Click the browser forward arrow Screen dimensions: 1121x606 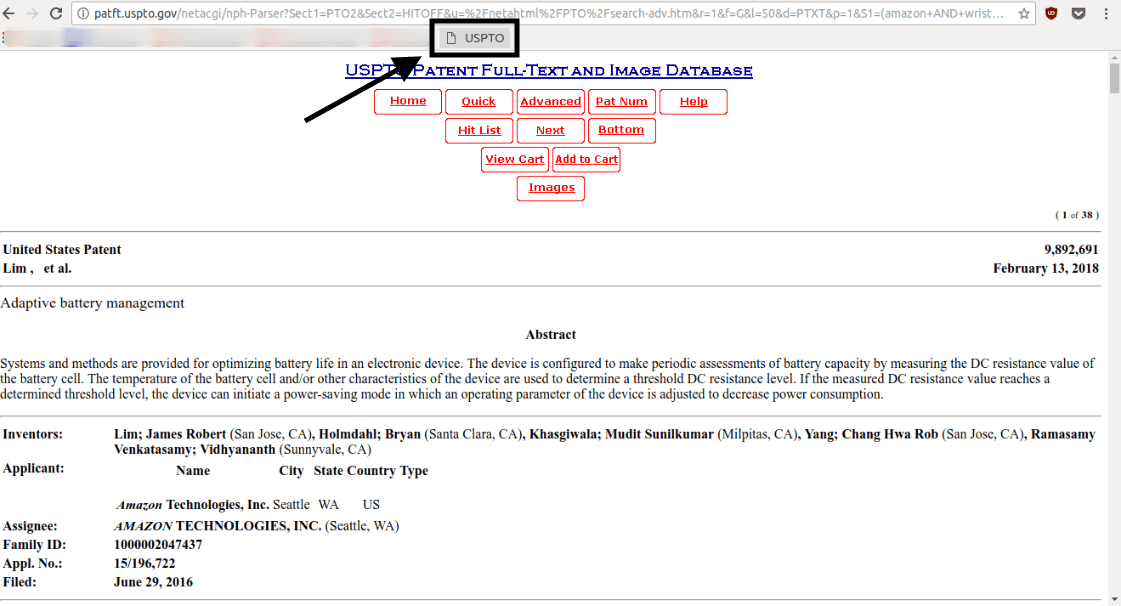32,14
